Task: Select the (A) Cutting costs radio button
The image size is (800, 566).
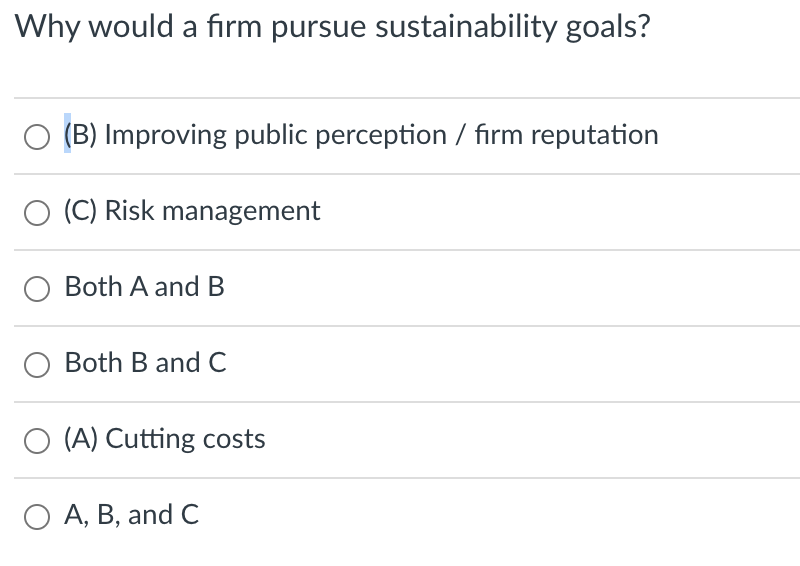Action: [36, 440]
